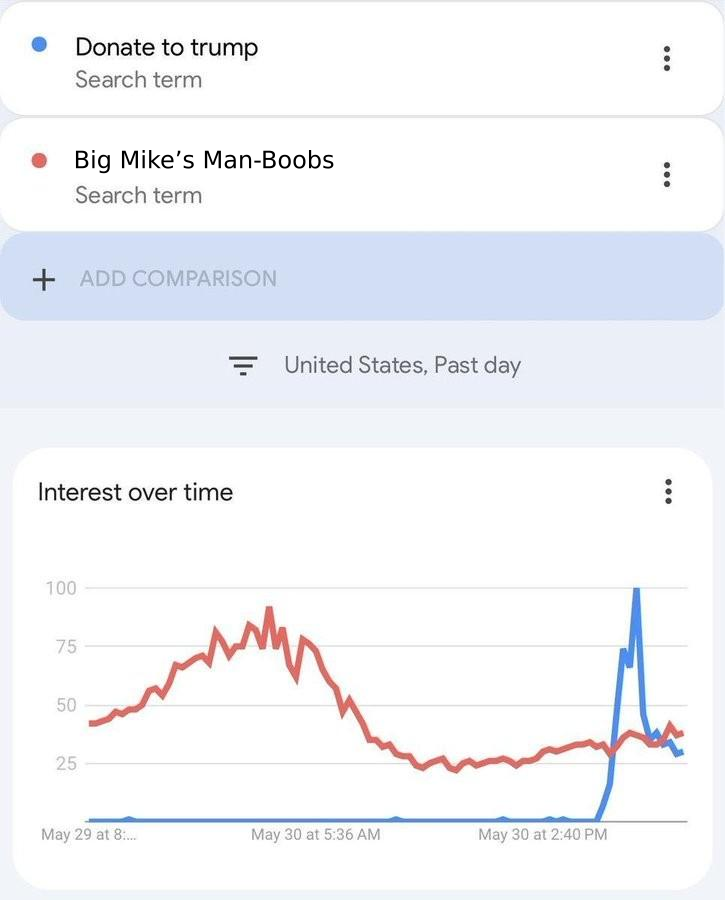Open options menu for Big Mike's Man-Boobs term

(667, 175)
